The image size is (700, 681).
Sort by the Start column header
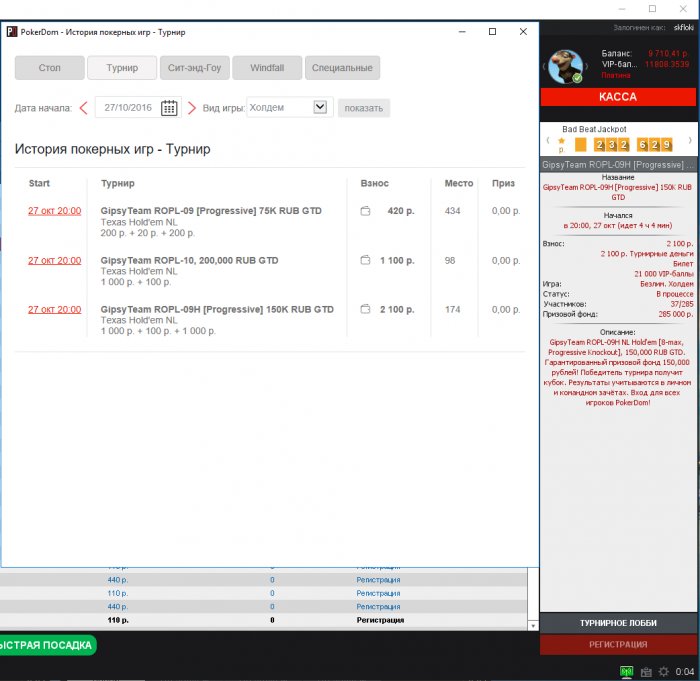(39, 183)
